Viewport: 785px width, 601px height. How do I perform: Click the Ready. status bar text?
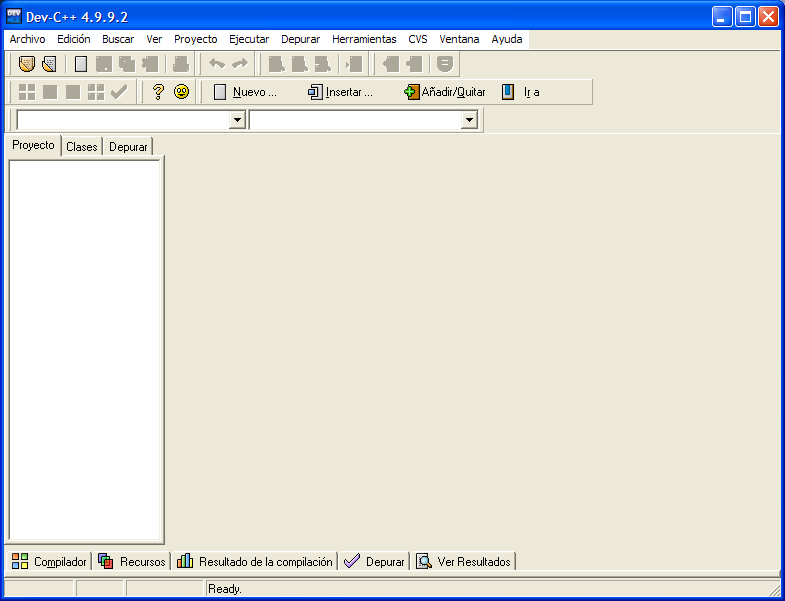click(x=225, y=589)
